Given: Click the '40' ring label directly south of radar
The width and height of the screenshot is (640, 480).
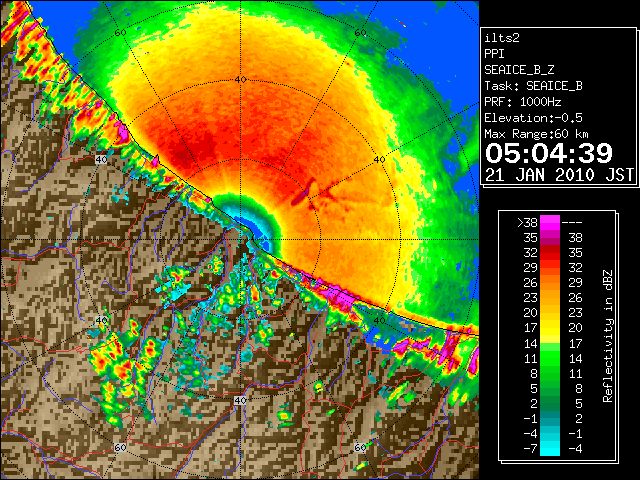Looking at the screenshot, I should (x=240, y=400).
